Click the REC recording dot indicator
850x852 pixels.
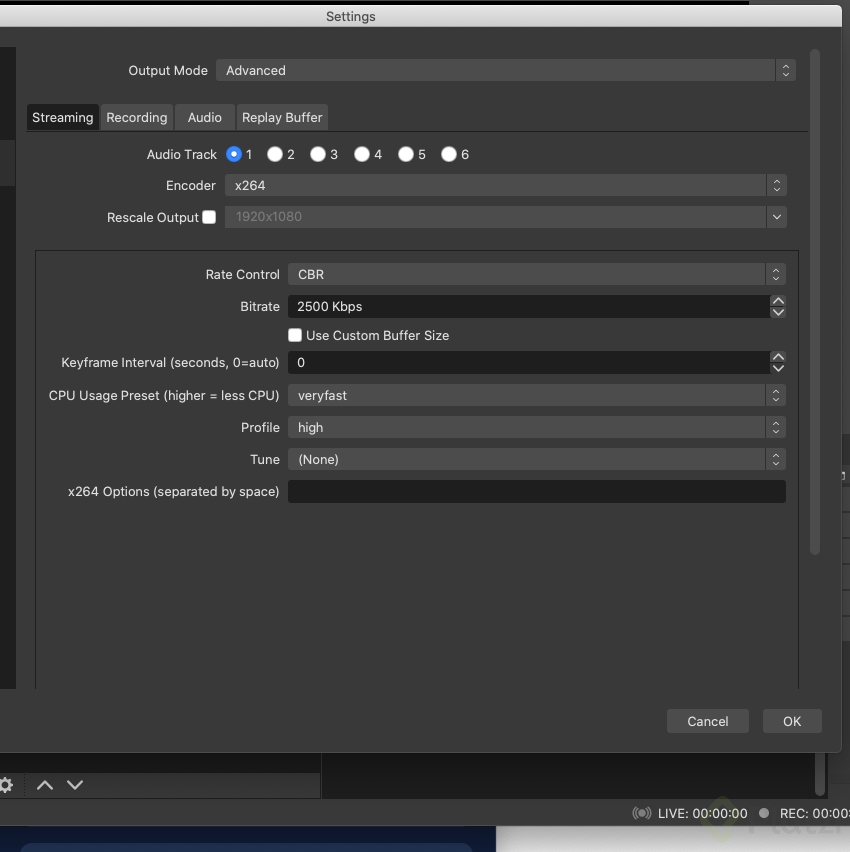coord(764,813)
